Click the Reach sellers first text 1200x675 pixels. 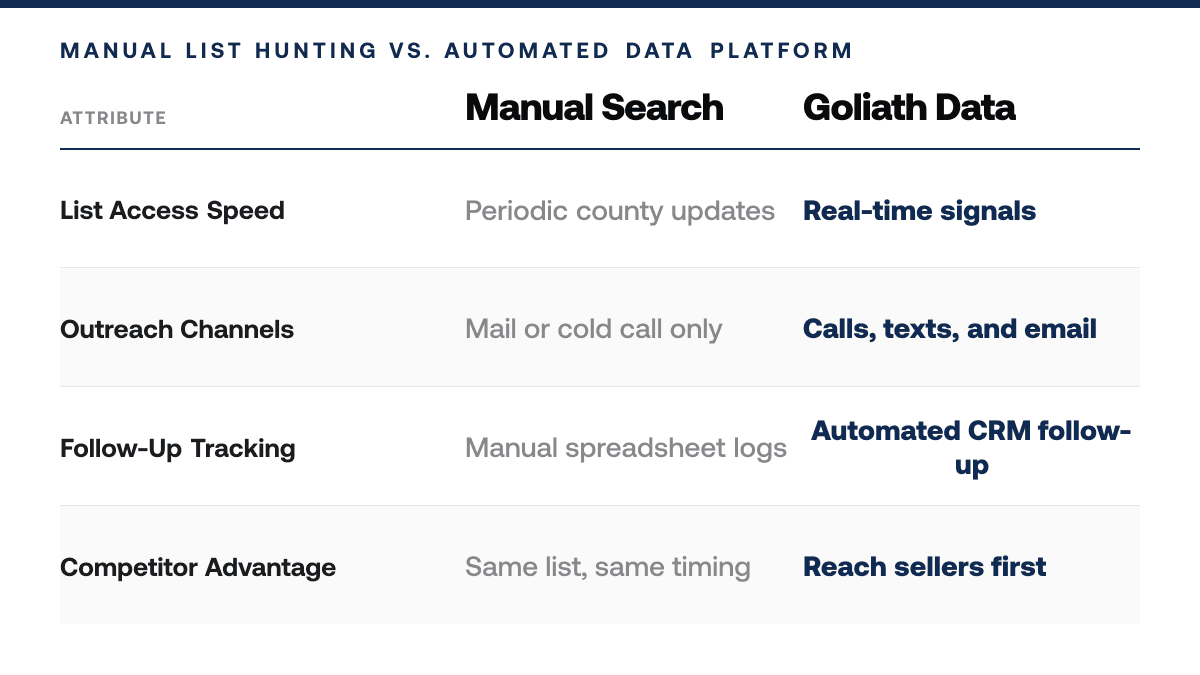[x=924, y=567]
